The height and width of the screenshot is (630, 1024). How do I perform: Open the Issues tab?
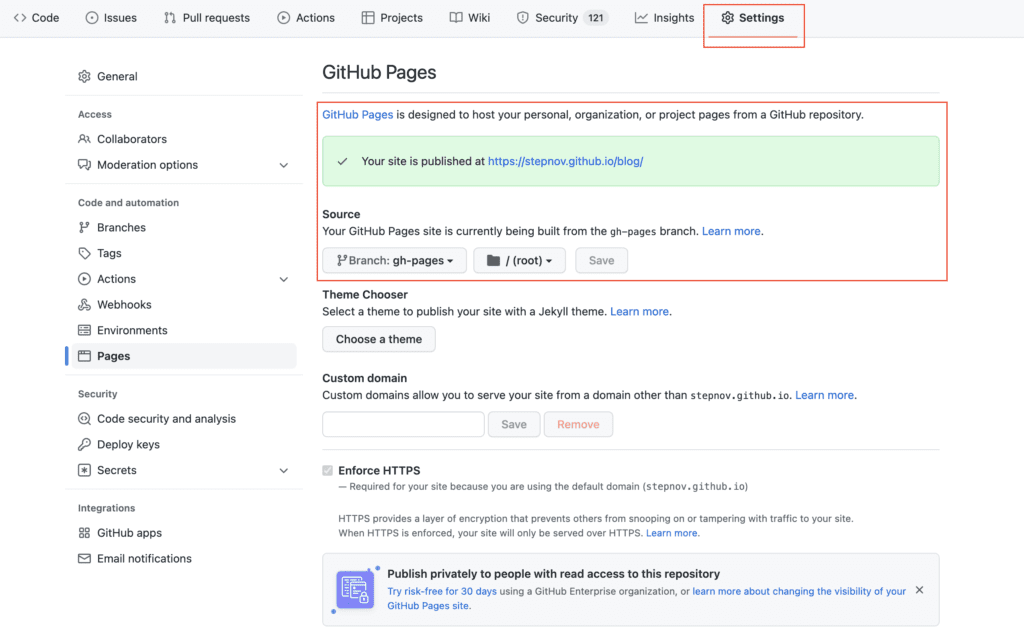(x=111, y=18)
